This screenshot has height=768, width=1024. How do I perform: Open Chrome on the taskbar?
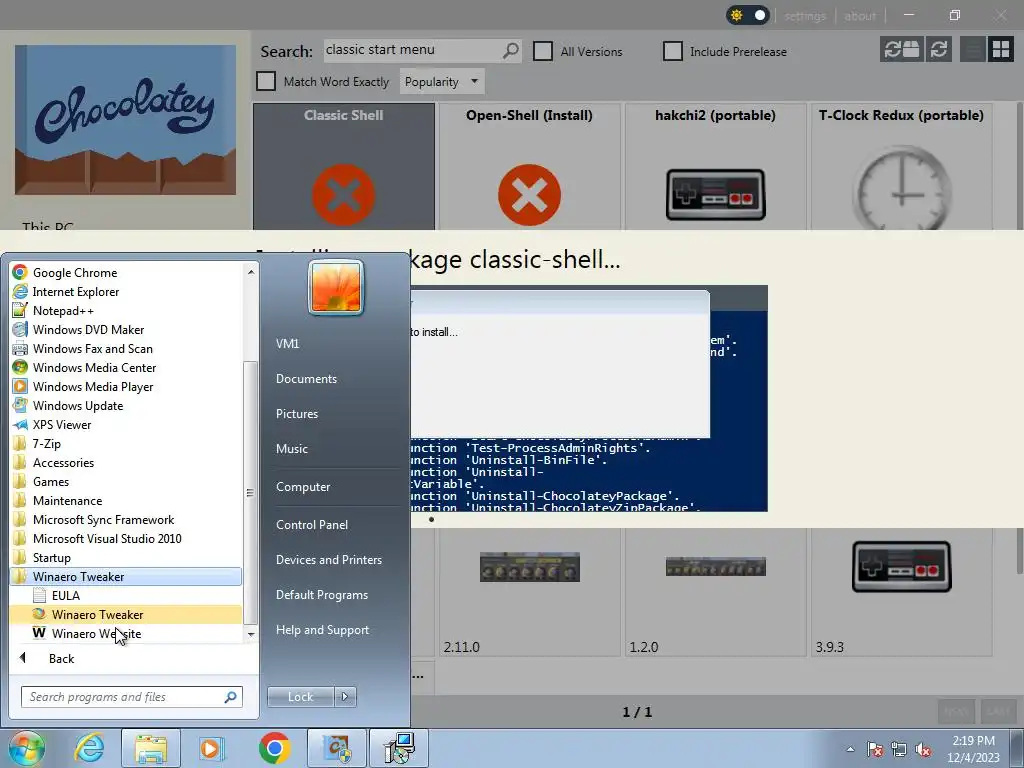pos(274,748)
